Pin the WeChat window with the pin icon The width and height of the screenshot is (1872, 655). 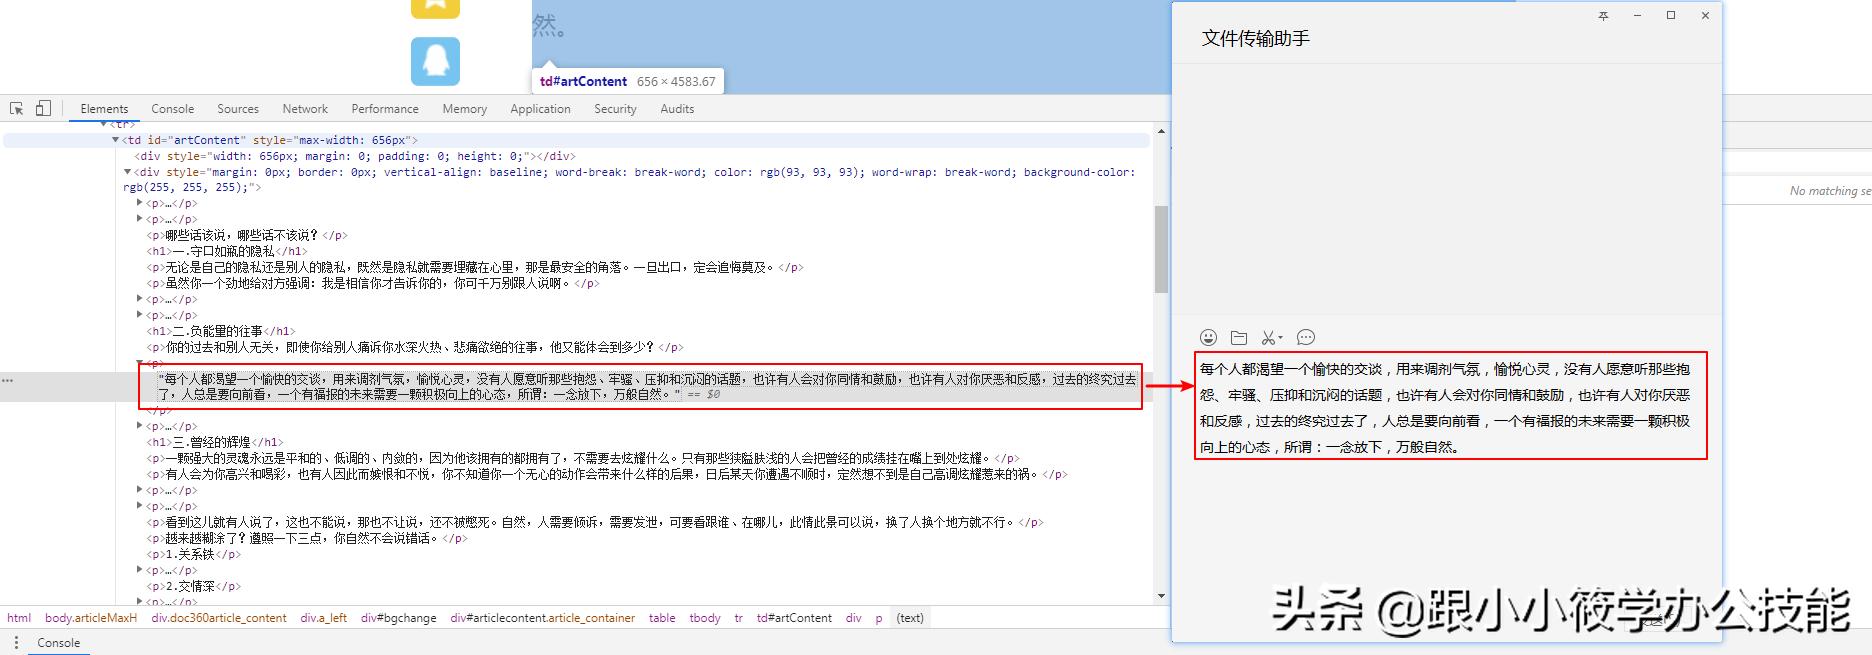(x=1603, y=16)
